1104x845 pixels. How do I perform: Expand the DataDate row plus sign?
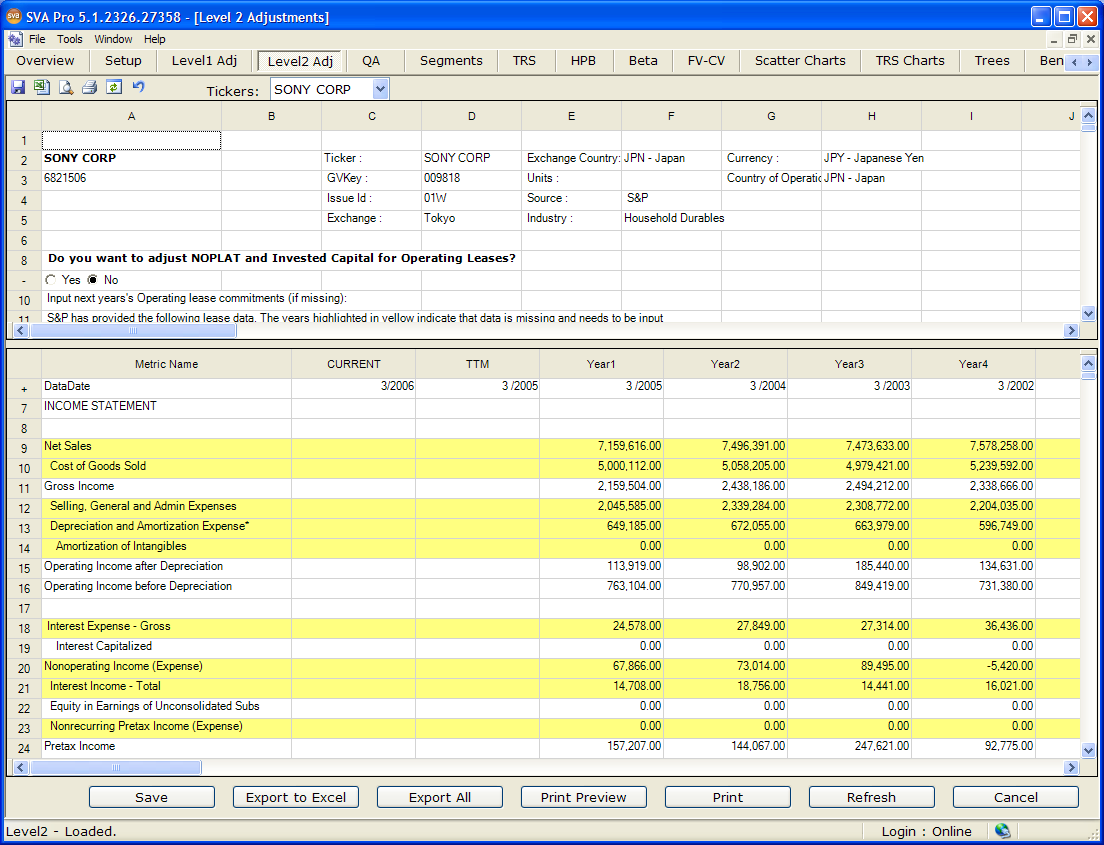coord(24,387)
